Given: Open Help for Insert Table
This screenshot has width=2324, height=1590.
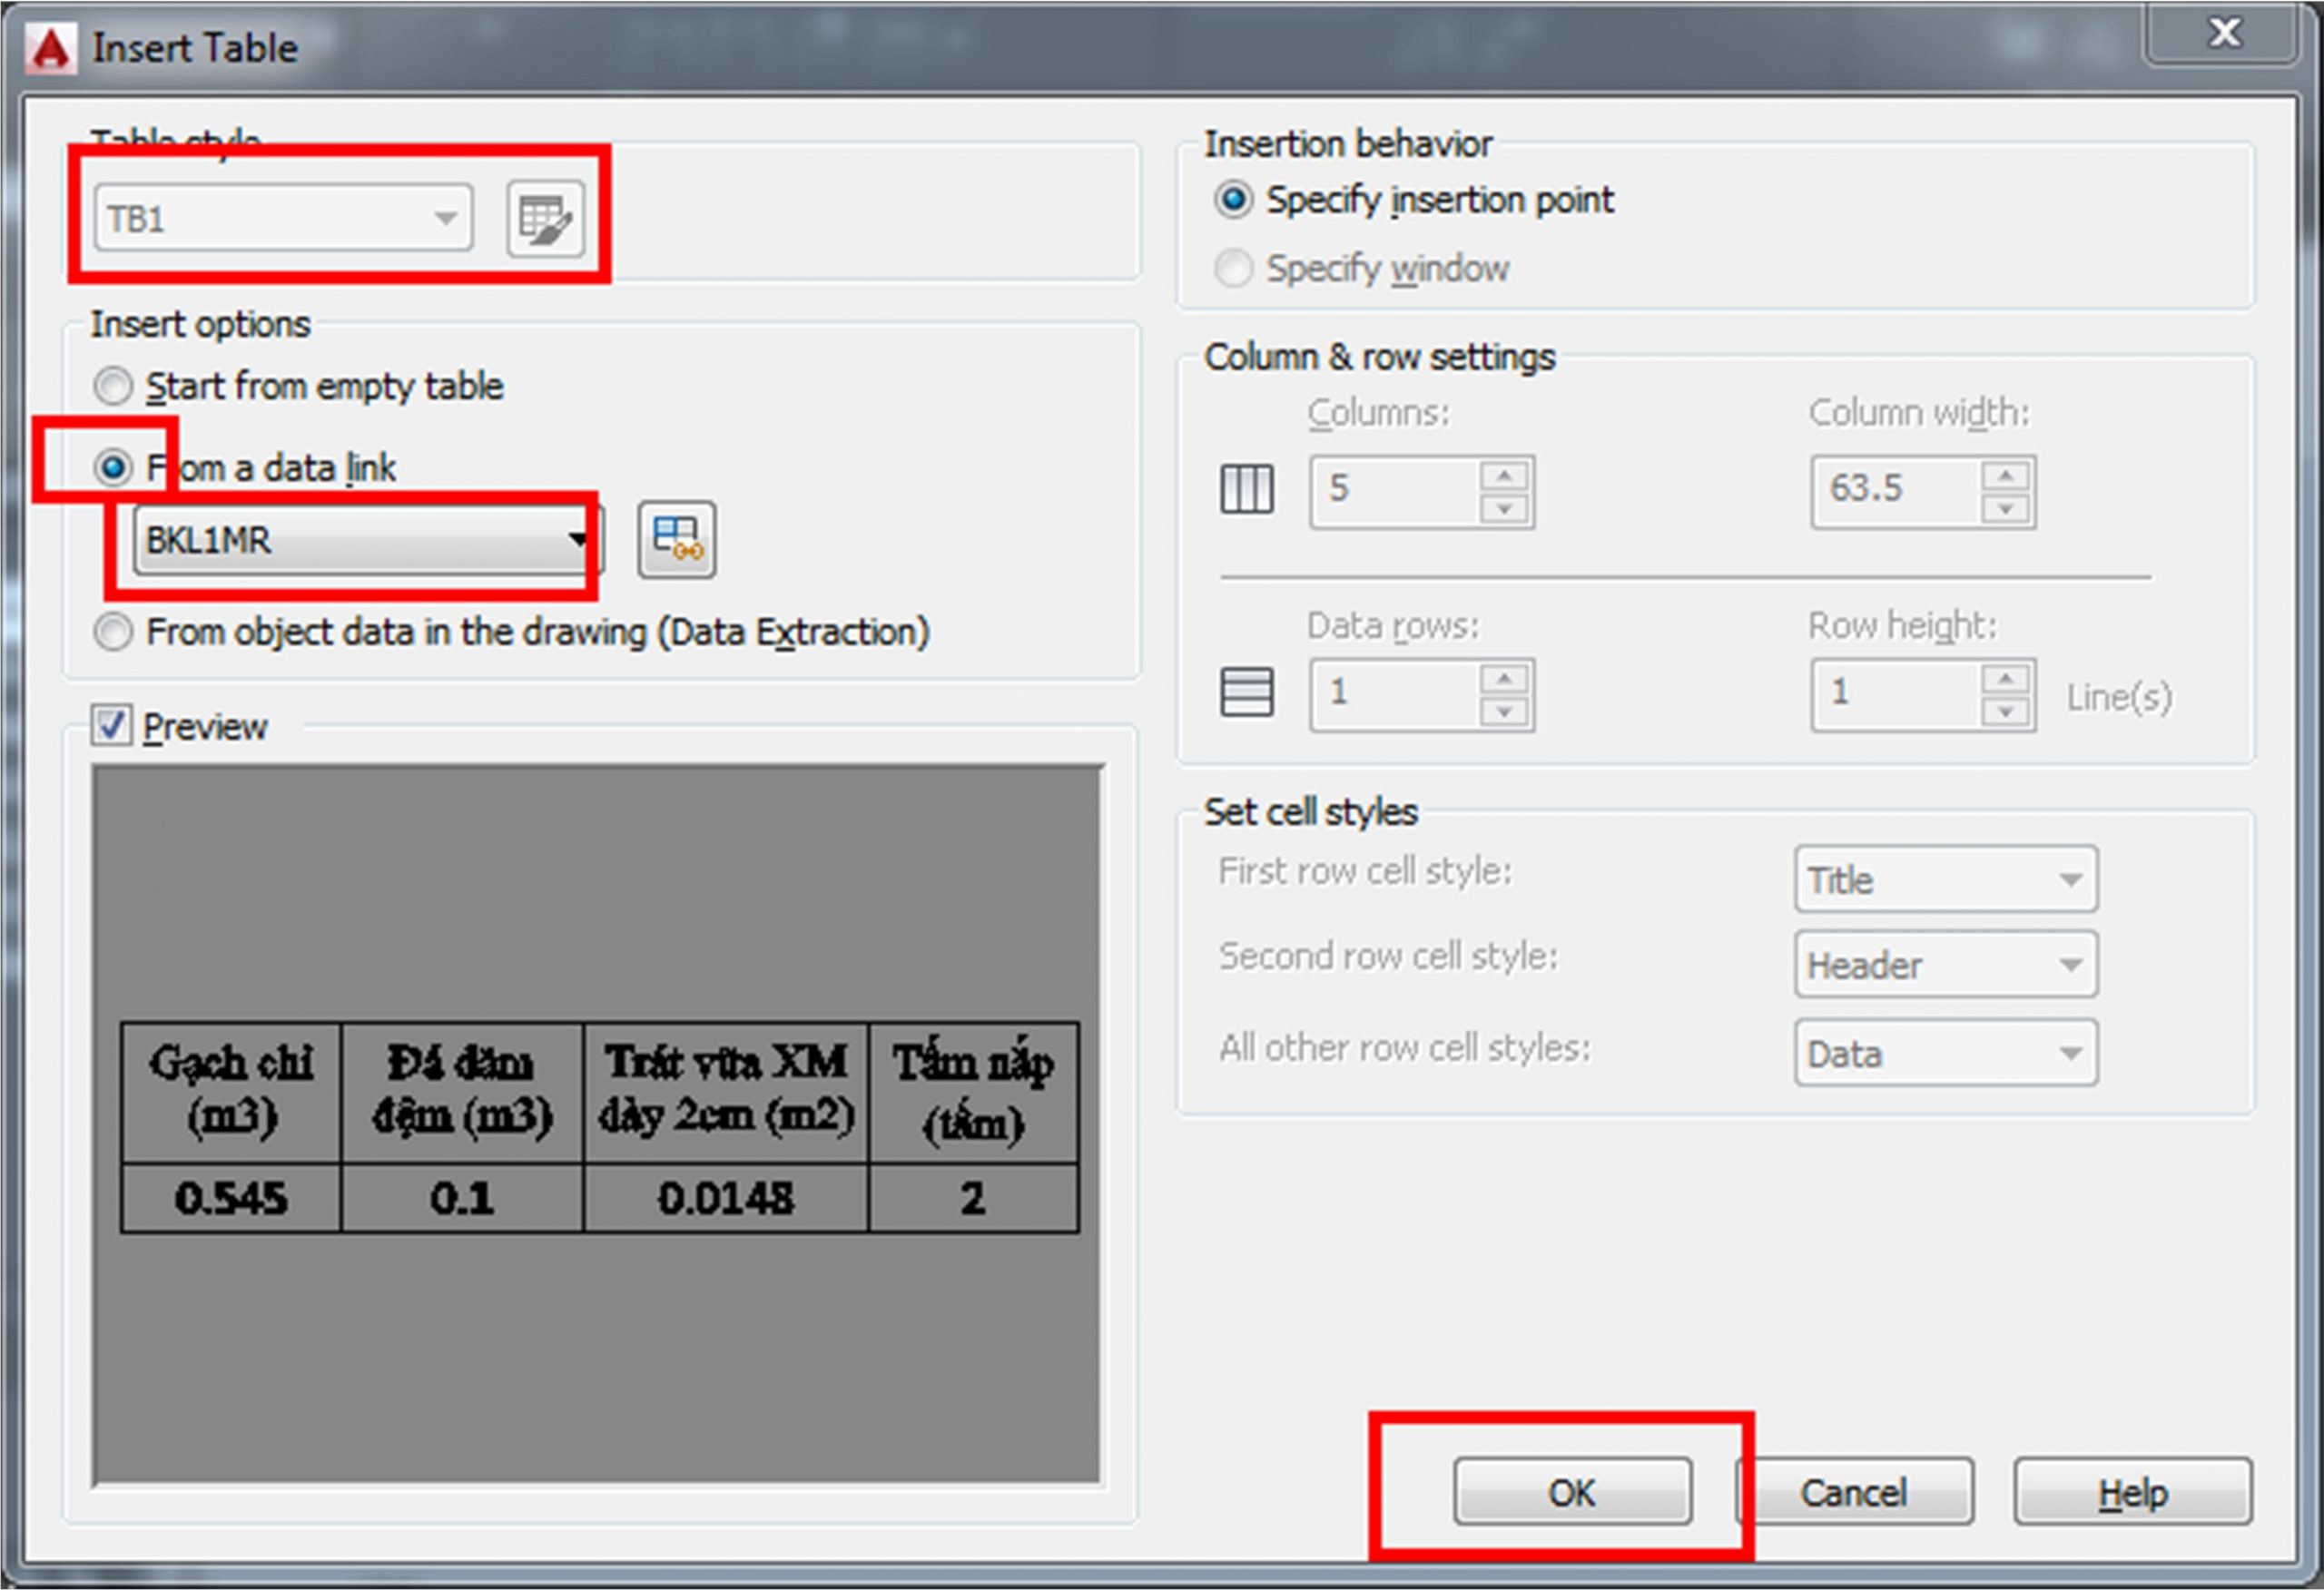Looking at the screenshot, I should point(2132,1492).
